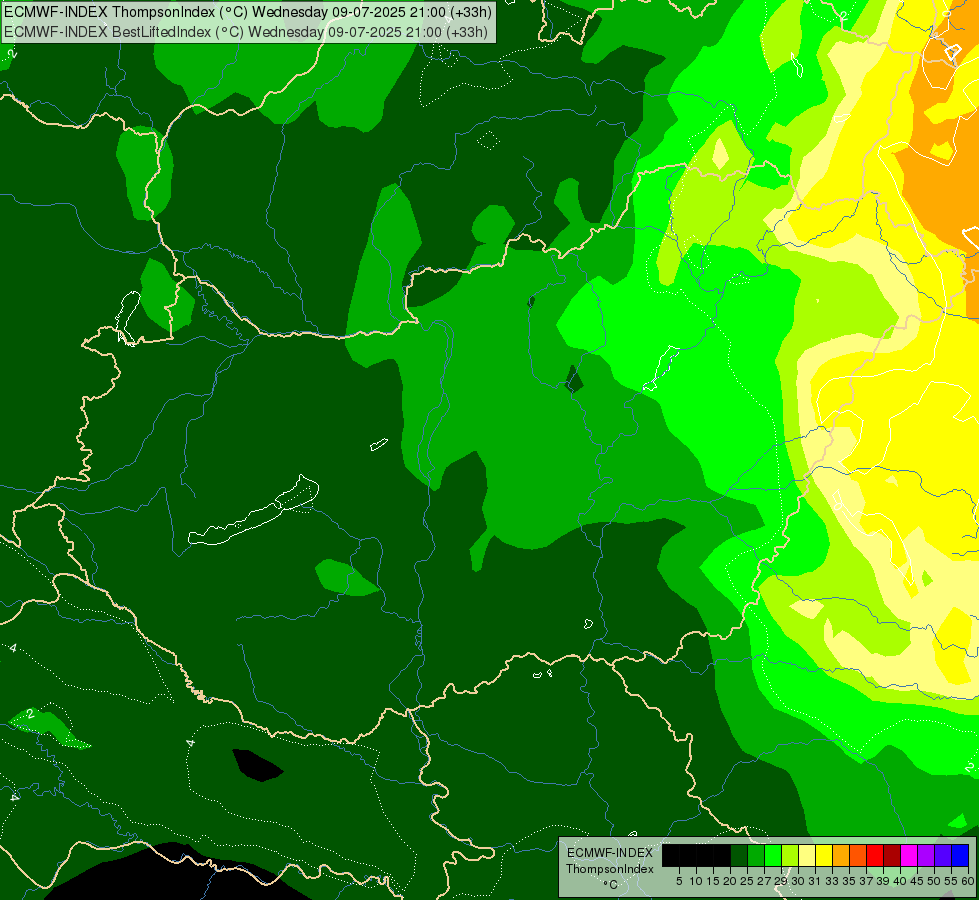
Task: Click the long Lake Balaton outline on map
Action: (x=254, y=511)
